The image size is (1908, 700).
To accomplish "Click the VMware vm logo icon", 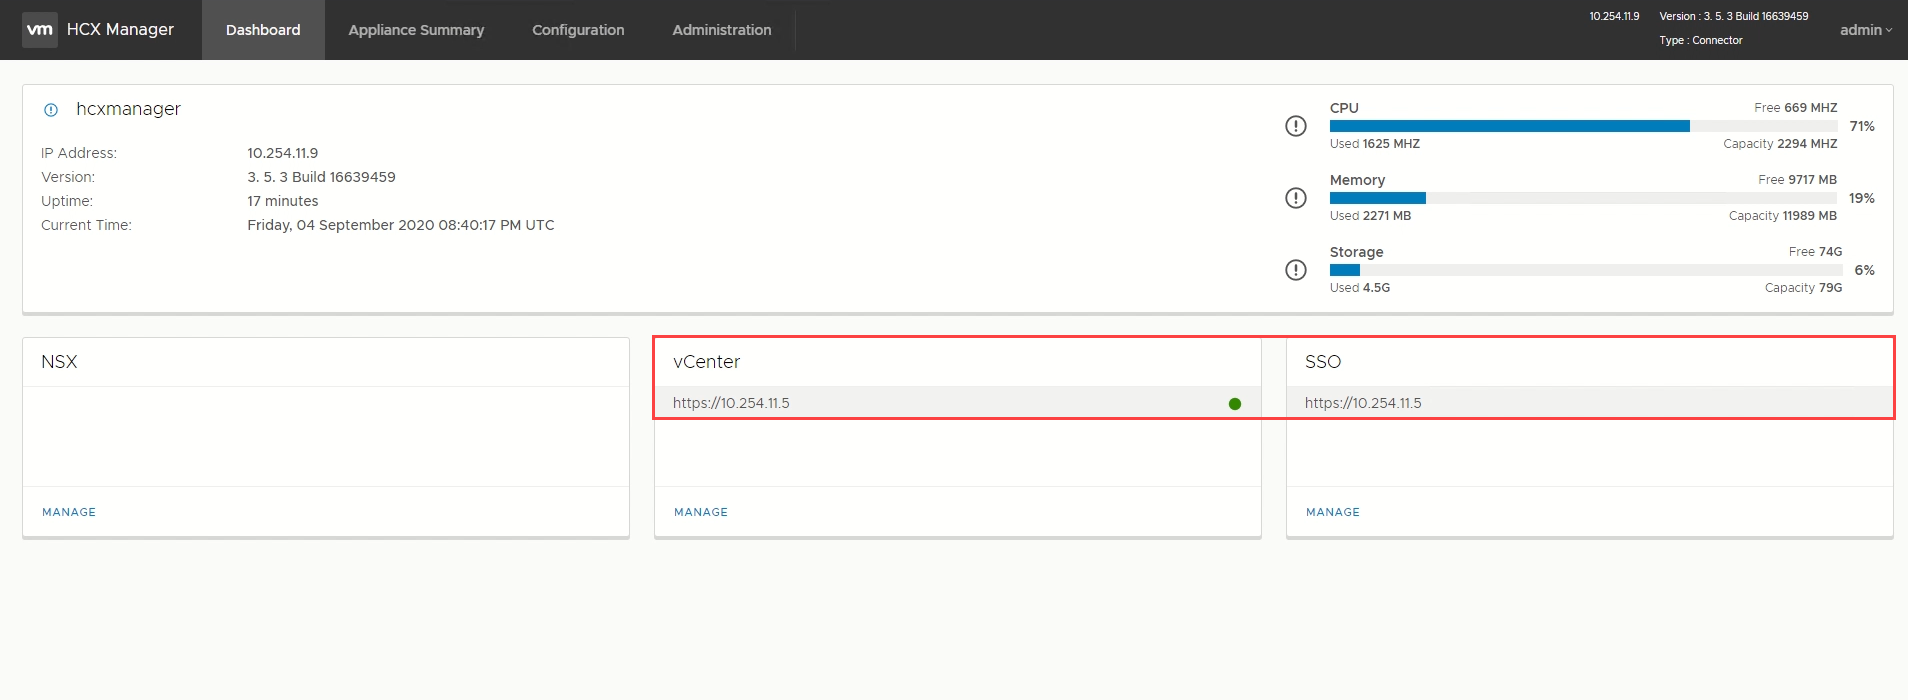I will coord(40,30).
